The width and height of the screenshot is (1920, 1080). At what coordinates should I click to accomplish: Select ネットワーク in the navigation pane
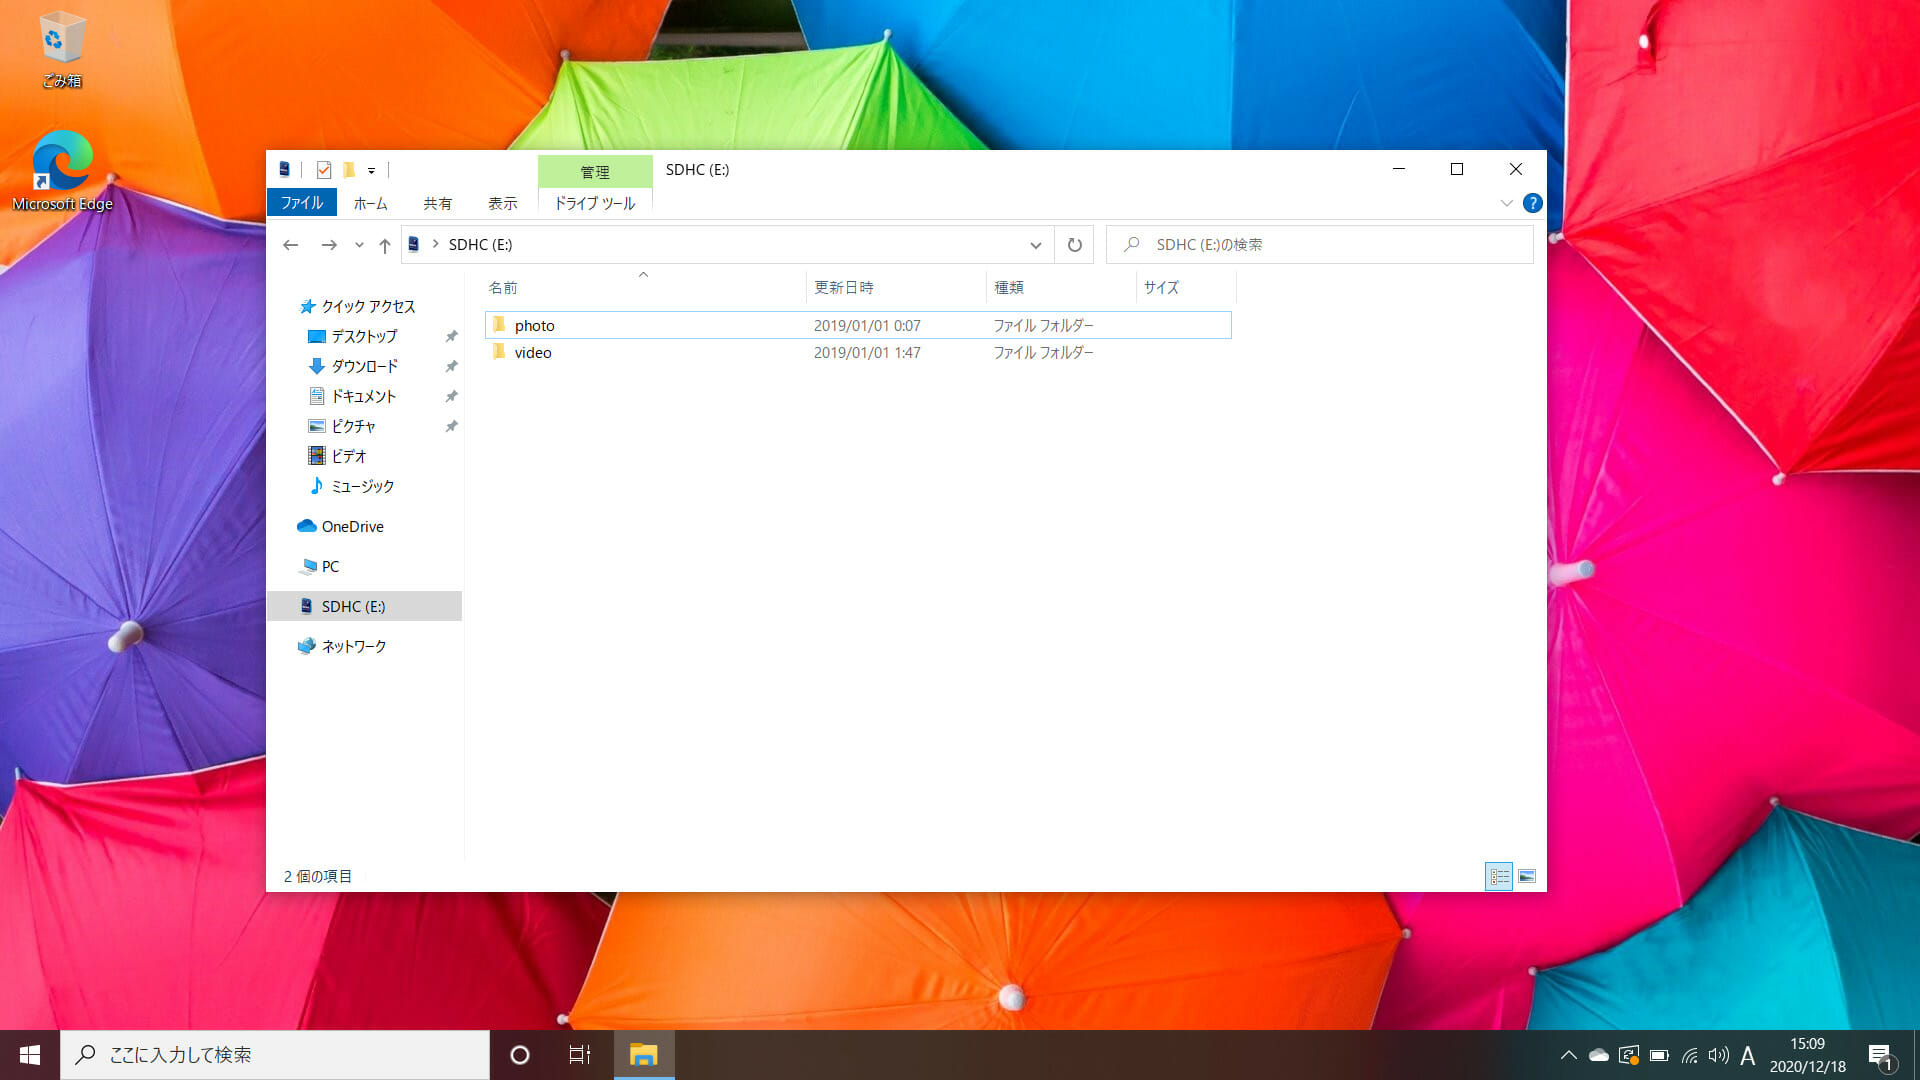point(353,647)
